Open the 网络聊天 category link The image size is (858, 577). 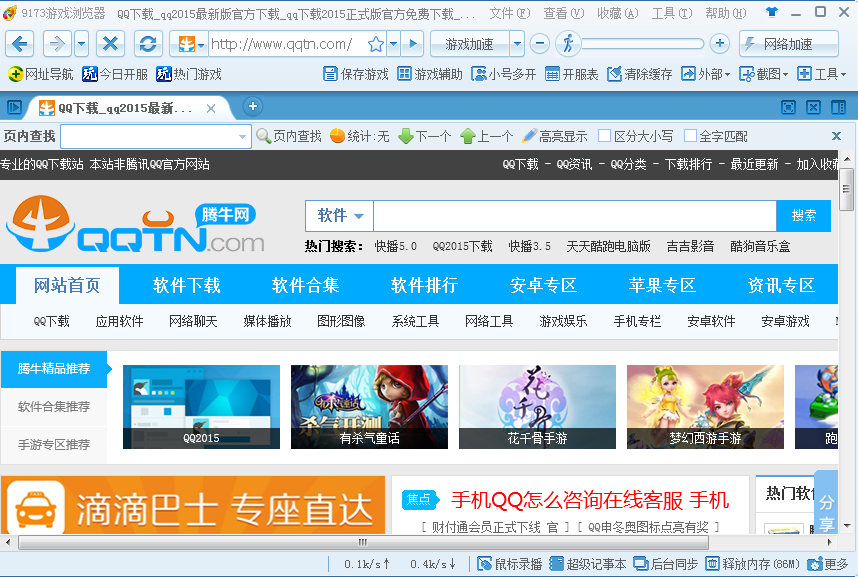click(193, 321)
